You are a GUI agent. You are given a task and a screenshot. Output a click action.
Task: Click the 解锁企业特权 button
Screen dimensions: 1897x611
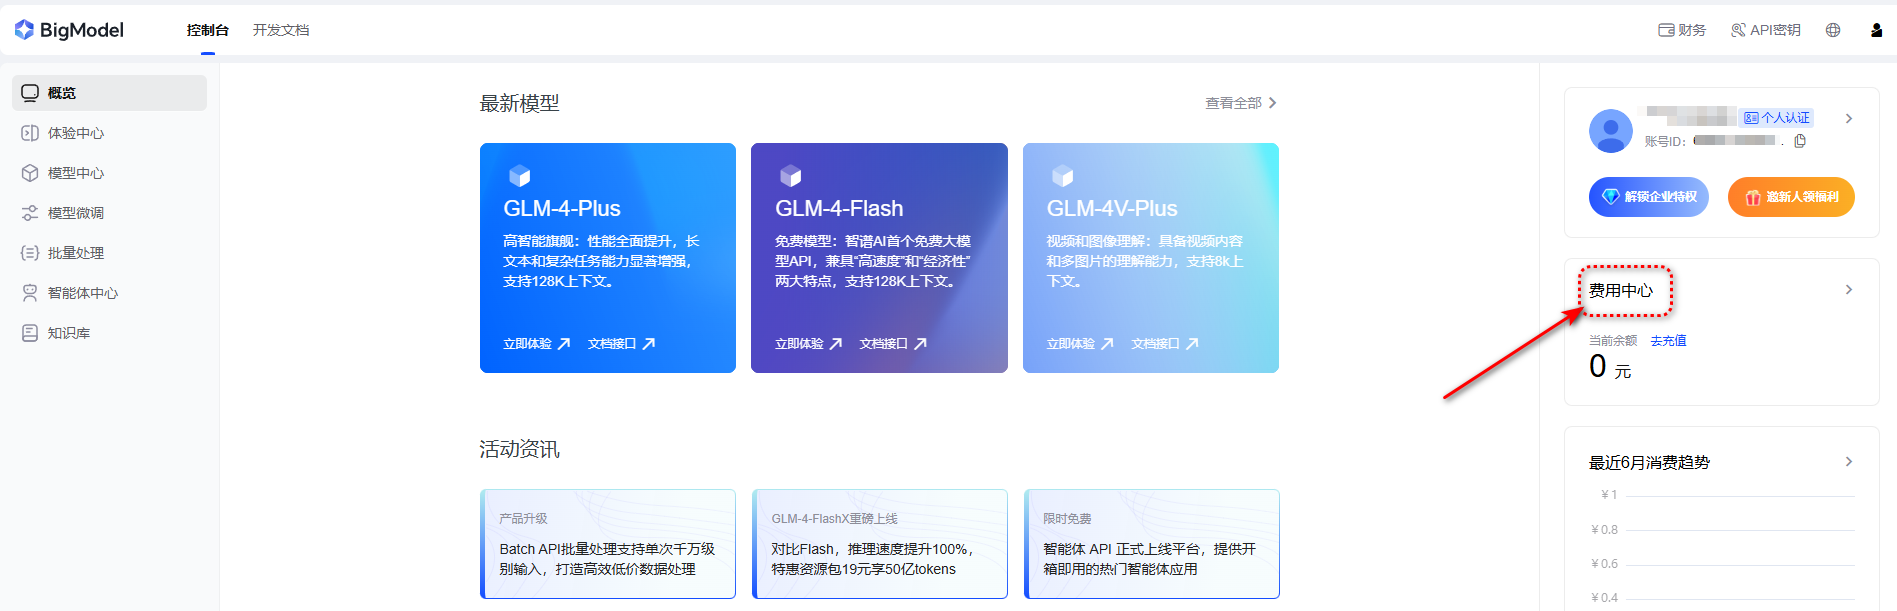tap(1649, 197)
